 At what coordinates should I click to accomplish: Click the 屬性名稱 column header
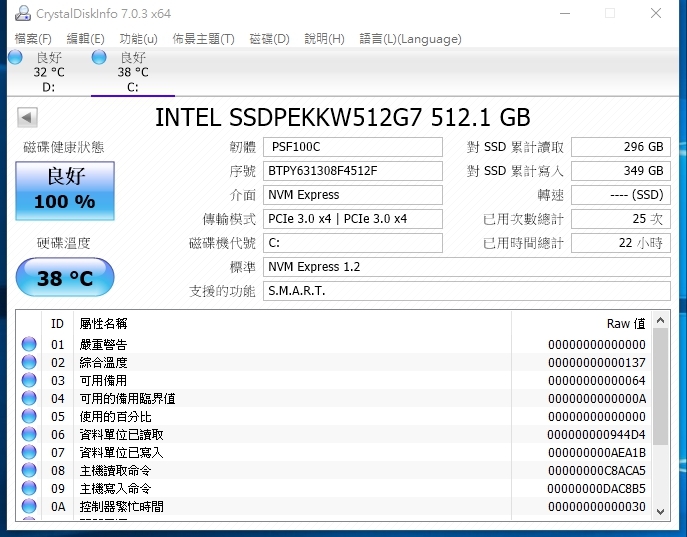tap(292, 324)
